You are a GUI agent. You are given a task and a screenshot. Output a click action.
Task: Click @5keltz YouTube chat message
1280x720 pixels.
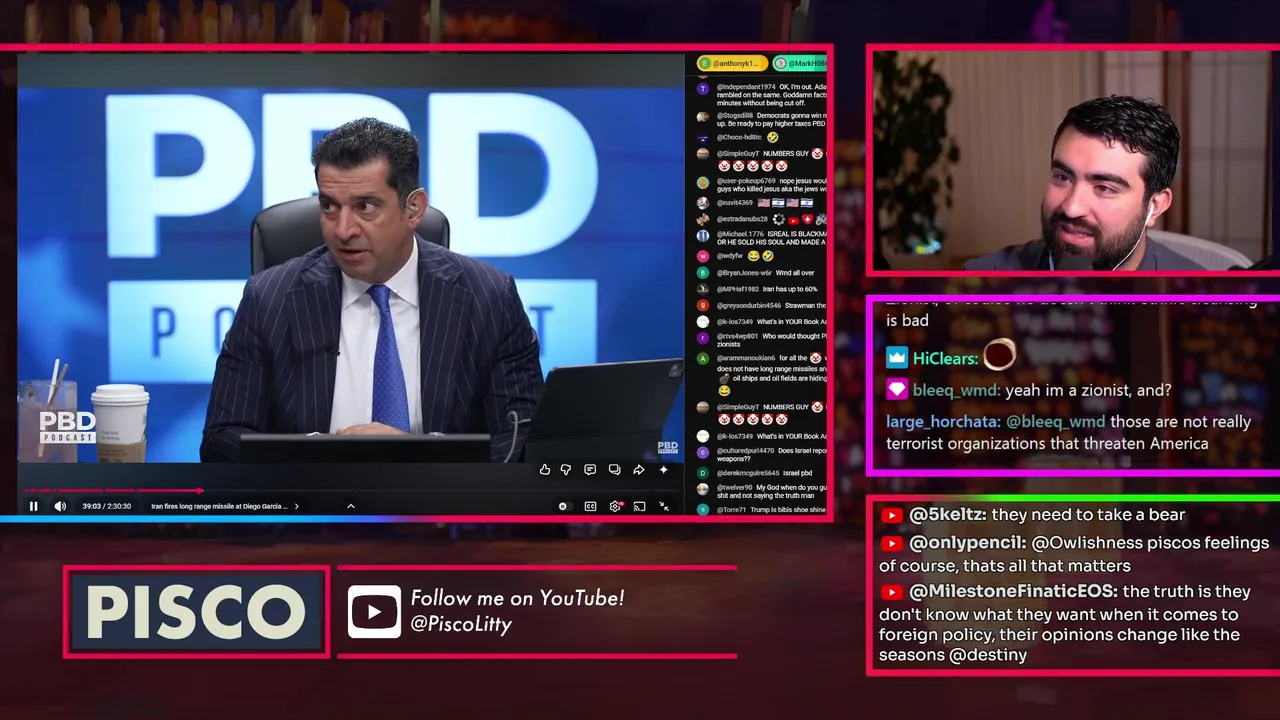[1033, 515]
